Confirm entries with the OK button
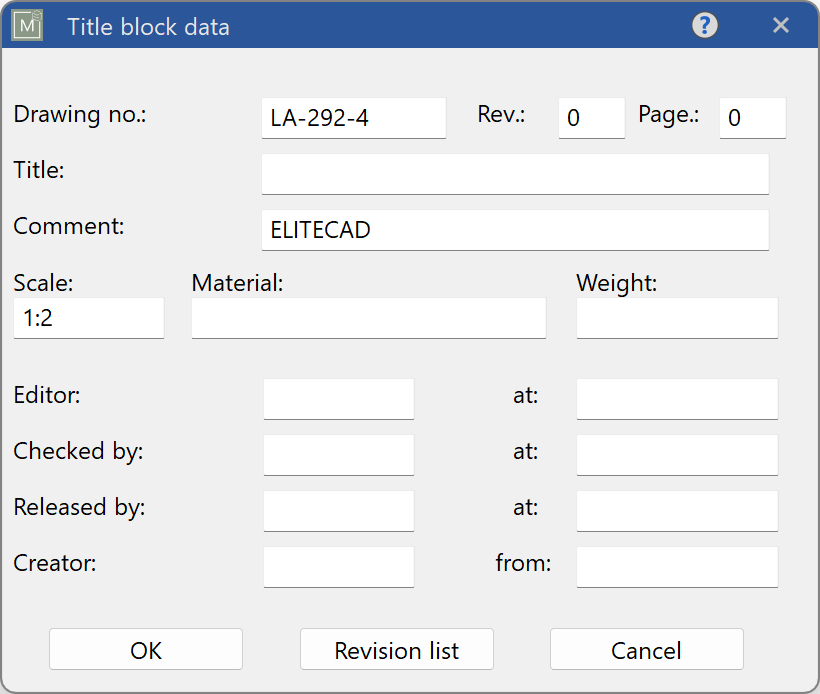This screenshot has height=694, width=820. tap(145, 649)
